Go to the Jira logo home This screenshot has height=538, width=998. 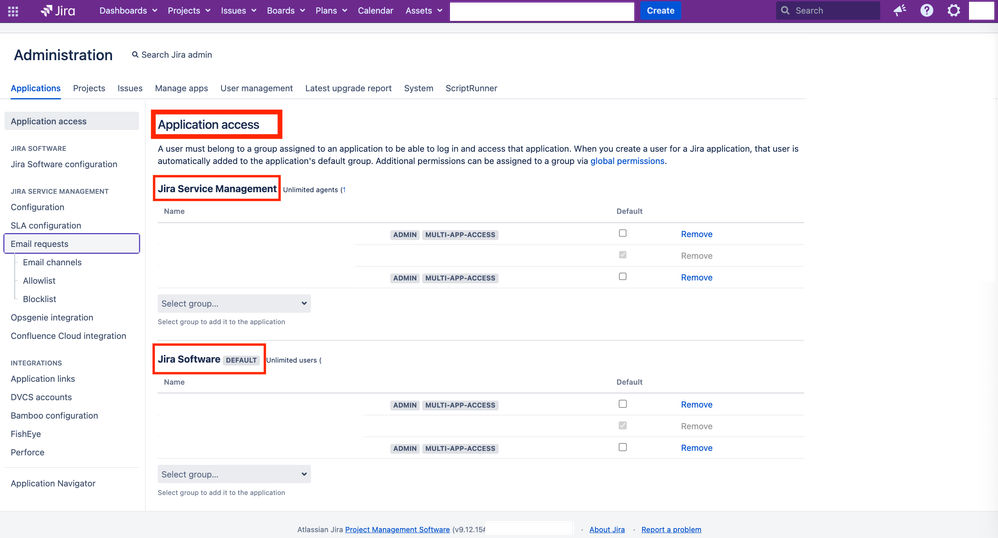pos(57,11)
